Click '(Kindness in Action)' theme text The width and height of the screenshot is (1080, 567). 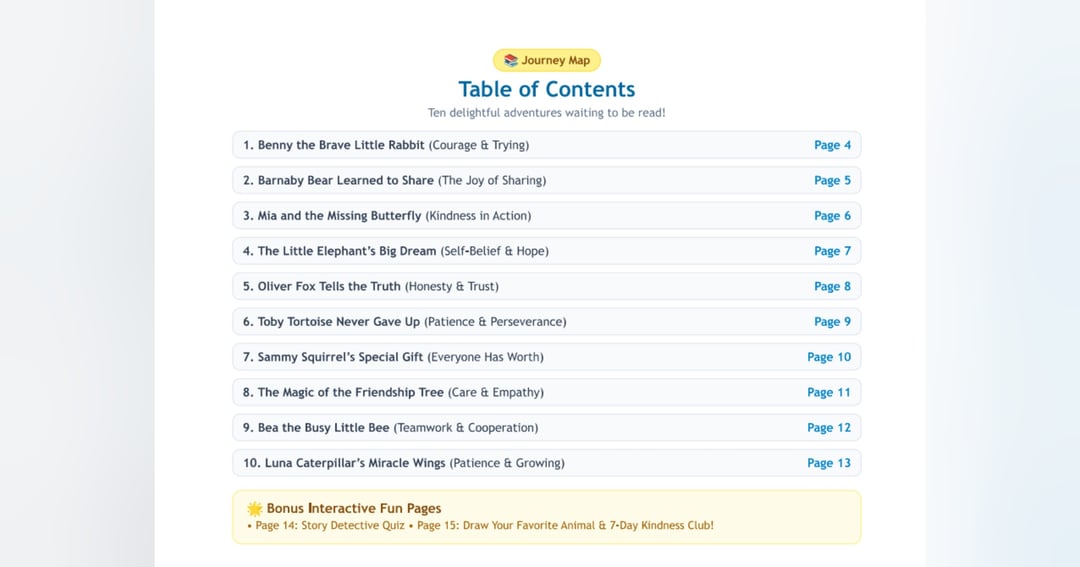[478, 216]
